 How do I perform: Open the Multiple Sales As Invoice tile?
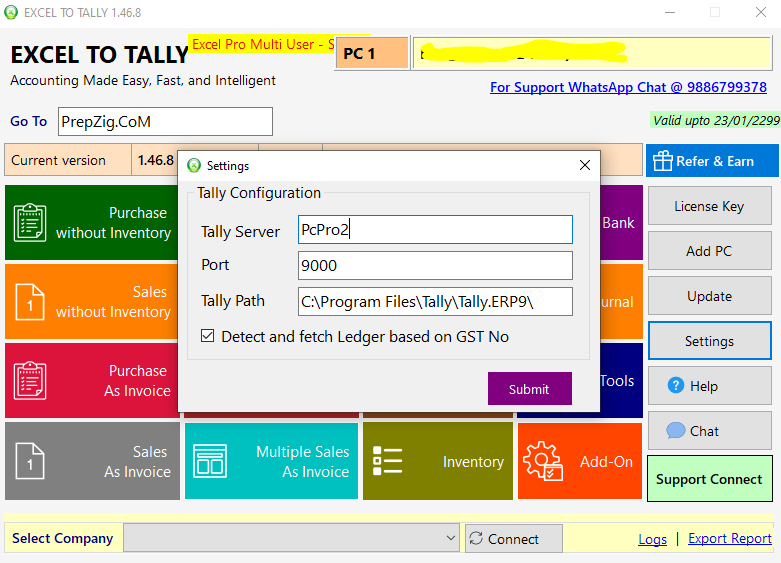[x=271, y=461]
